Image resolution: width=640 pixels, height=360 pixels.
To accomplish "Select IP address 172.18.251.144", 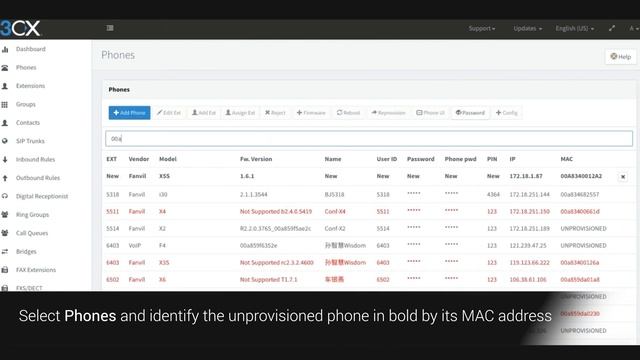I will click(x=529, y=194).
